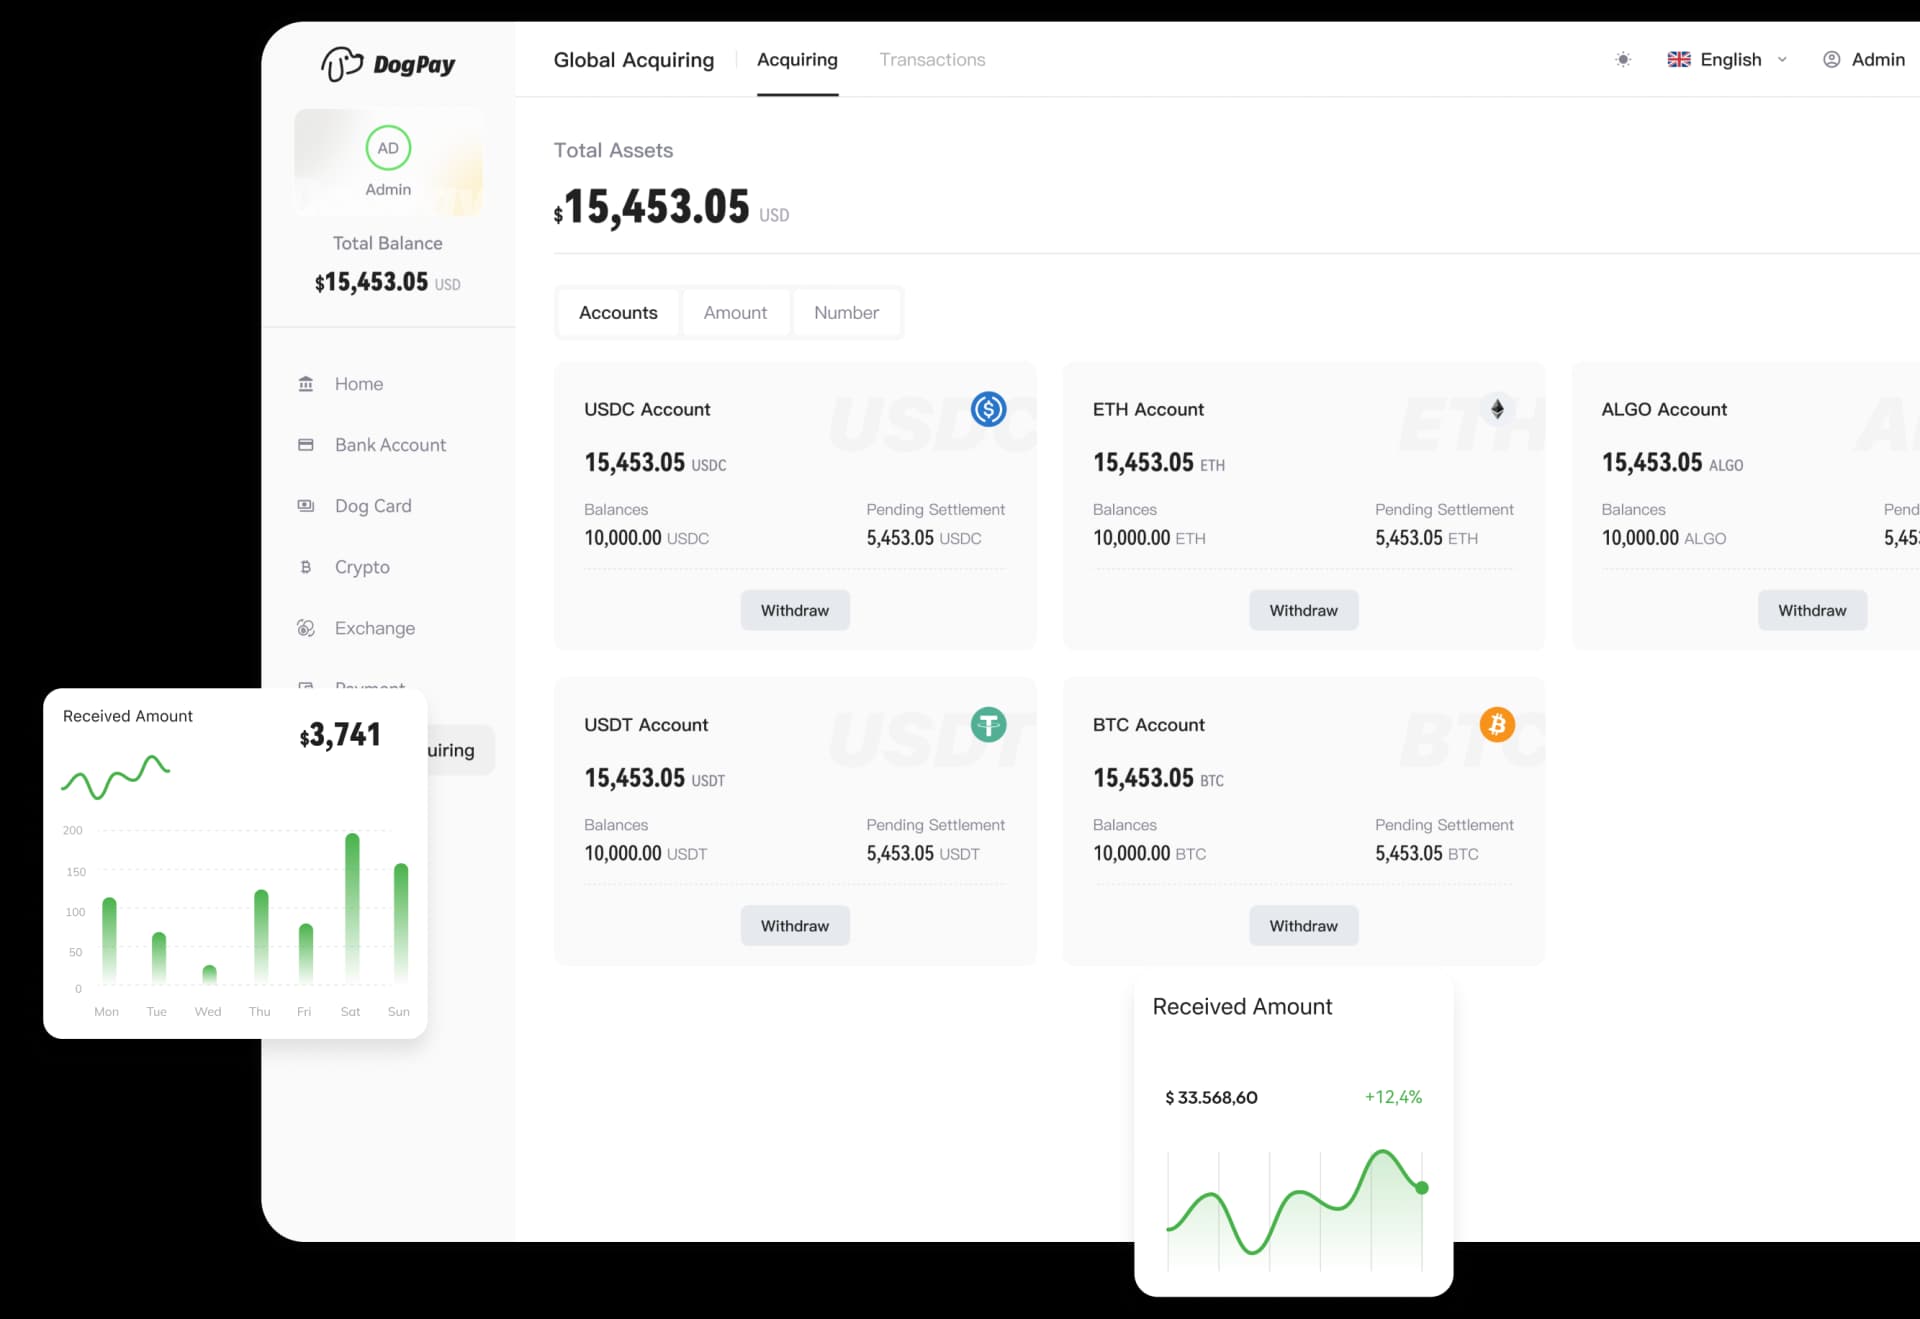Toggle light/dark theme with the sun icon

pyautogui.click(x=1622, y=59)
